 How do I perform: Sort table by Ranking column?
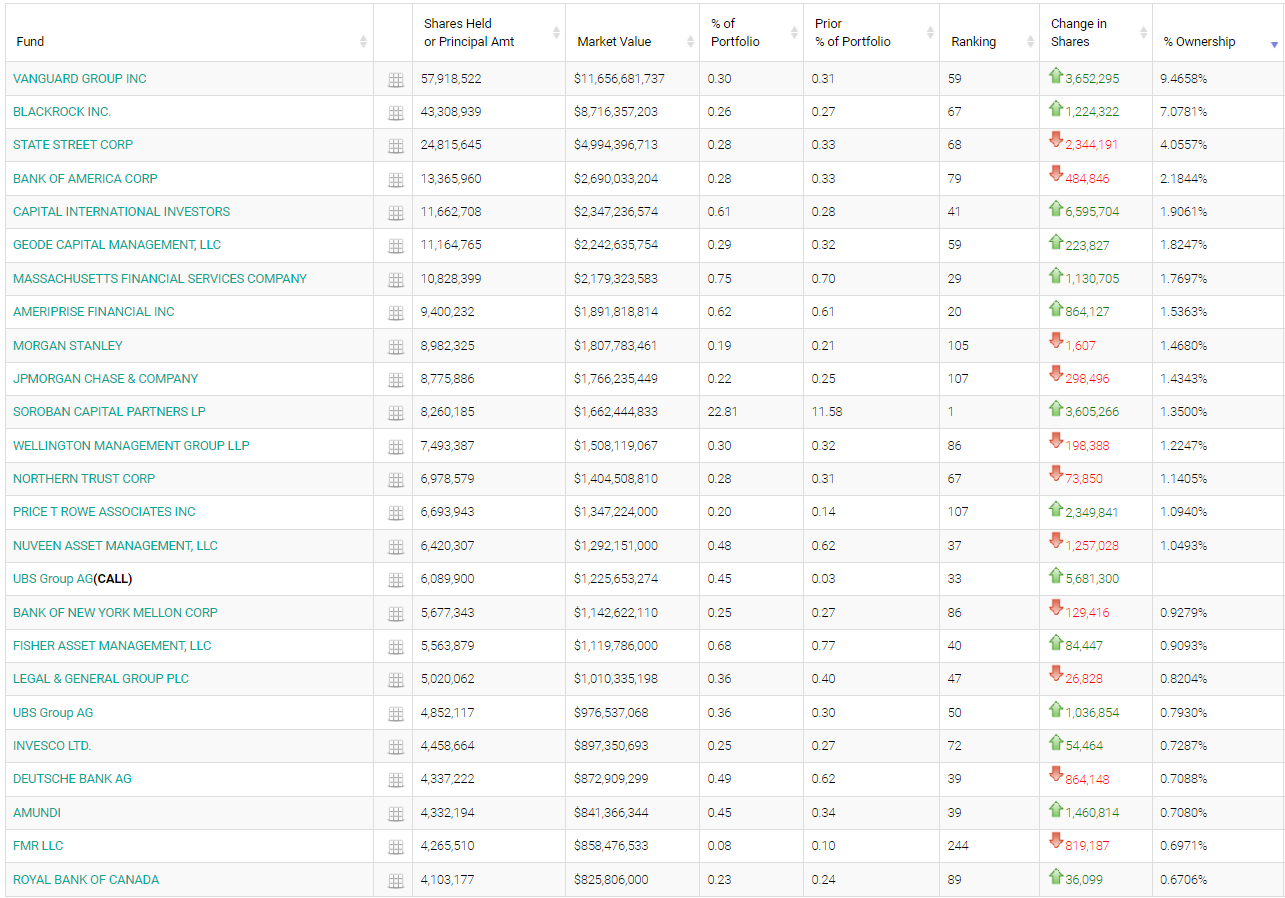[1031, 42]
